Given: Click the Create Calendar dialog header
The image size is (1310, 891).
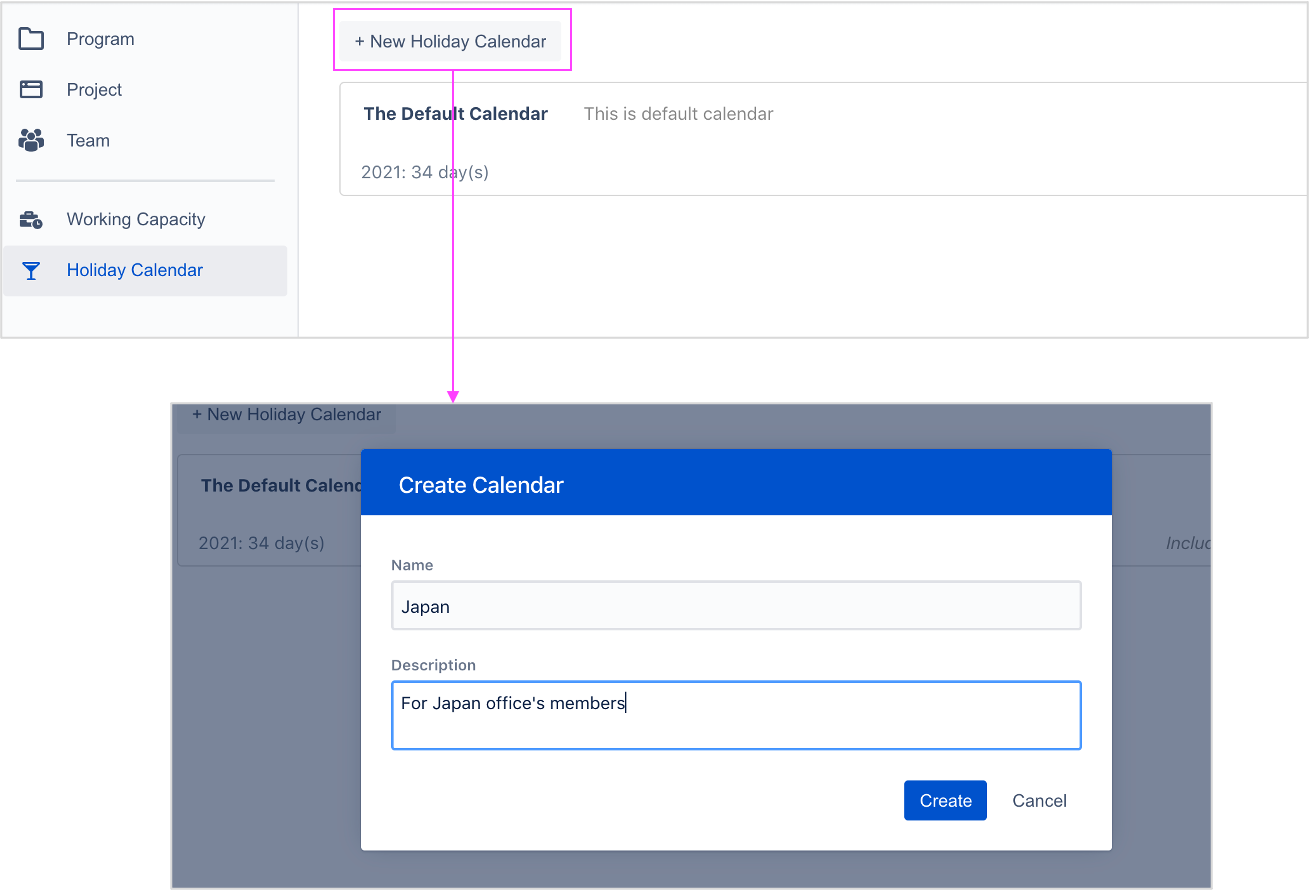Looking at the screenshot, I should coord(735,484).
